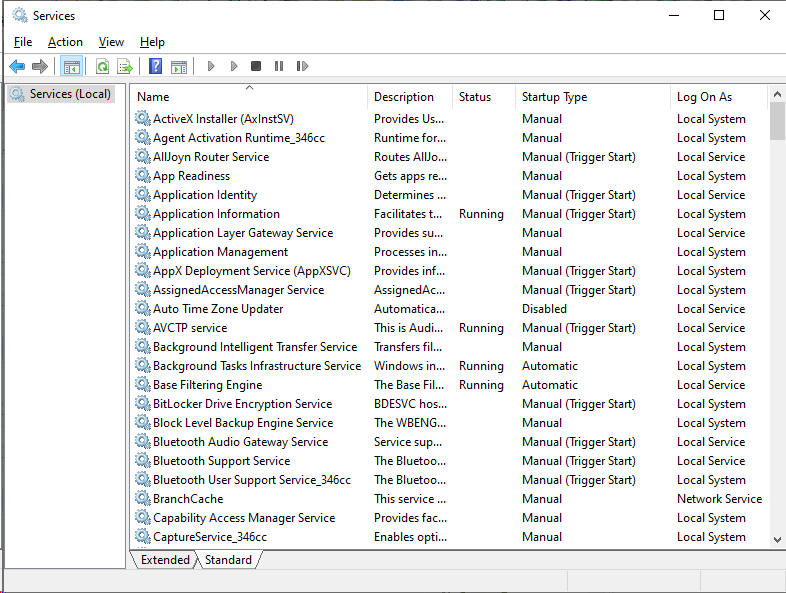Select Background Tasks Infrastructure Service

pos(257,366)
